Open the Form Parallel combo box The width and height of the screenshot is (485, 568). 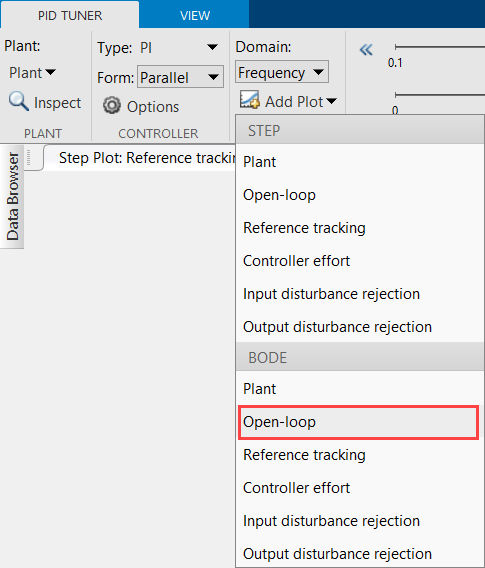180,77
